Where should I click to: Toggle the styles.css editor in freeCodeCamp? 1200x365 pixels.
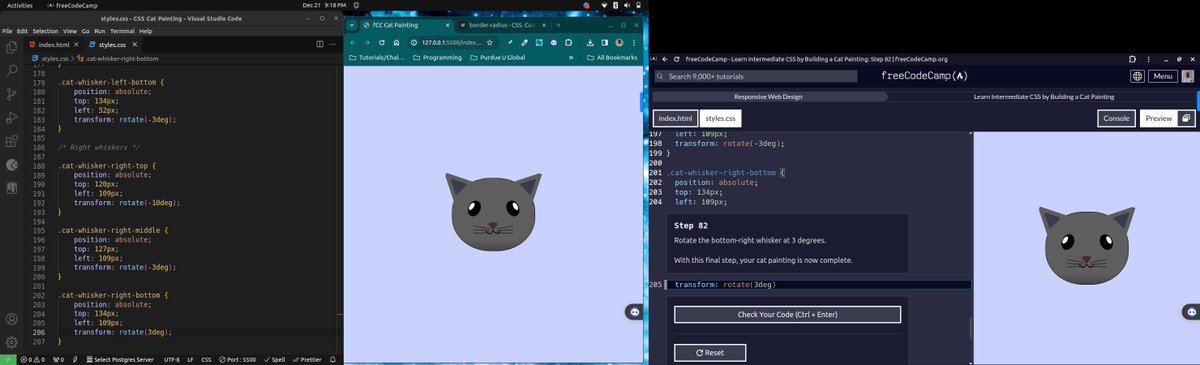(720, 118)
